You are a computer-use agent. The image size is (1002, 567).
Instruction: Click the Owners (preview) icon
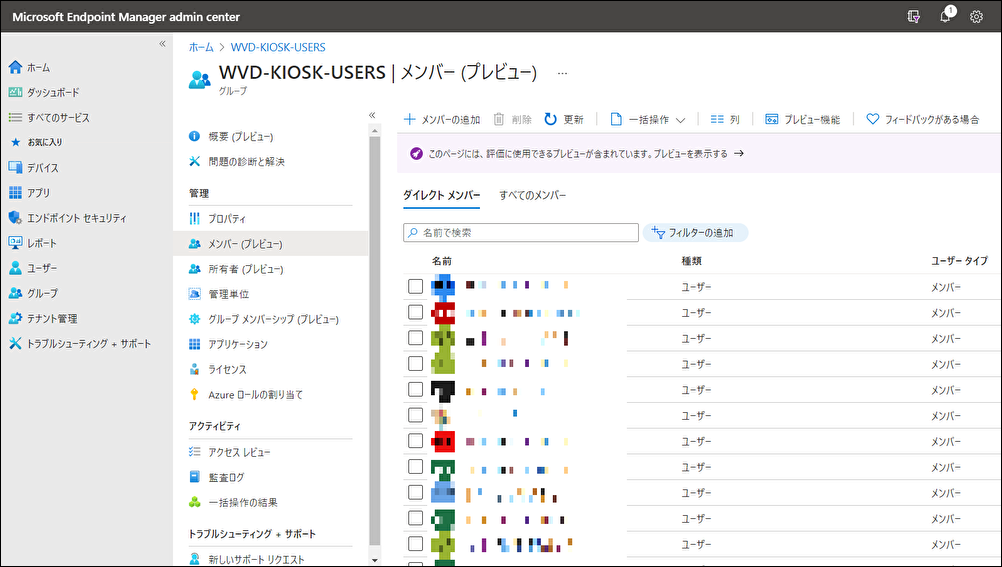pos(194,269)
